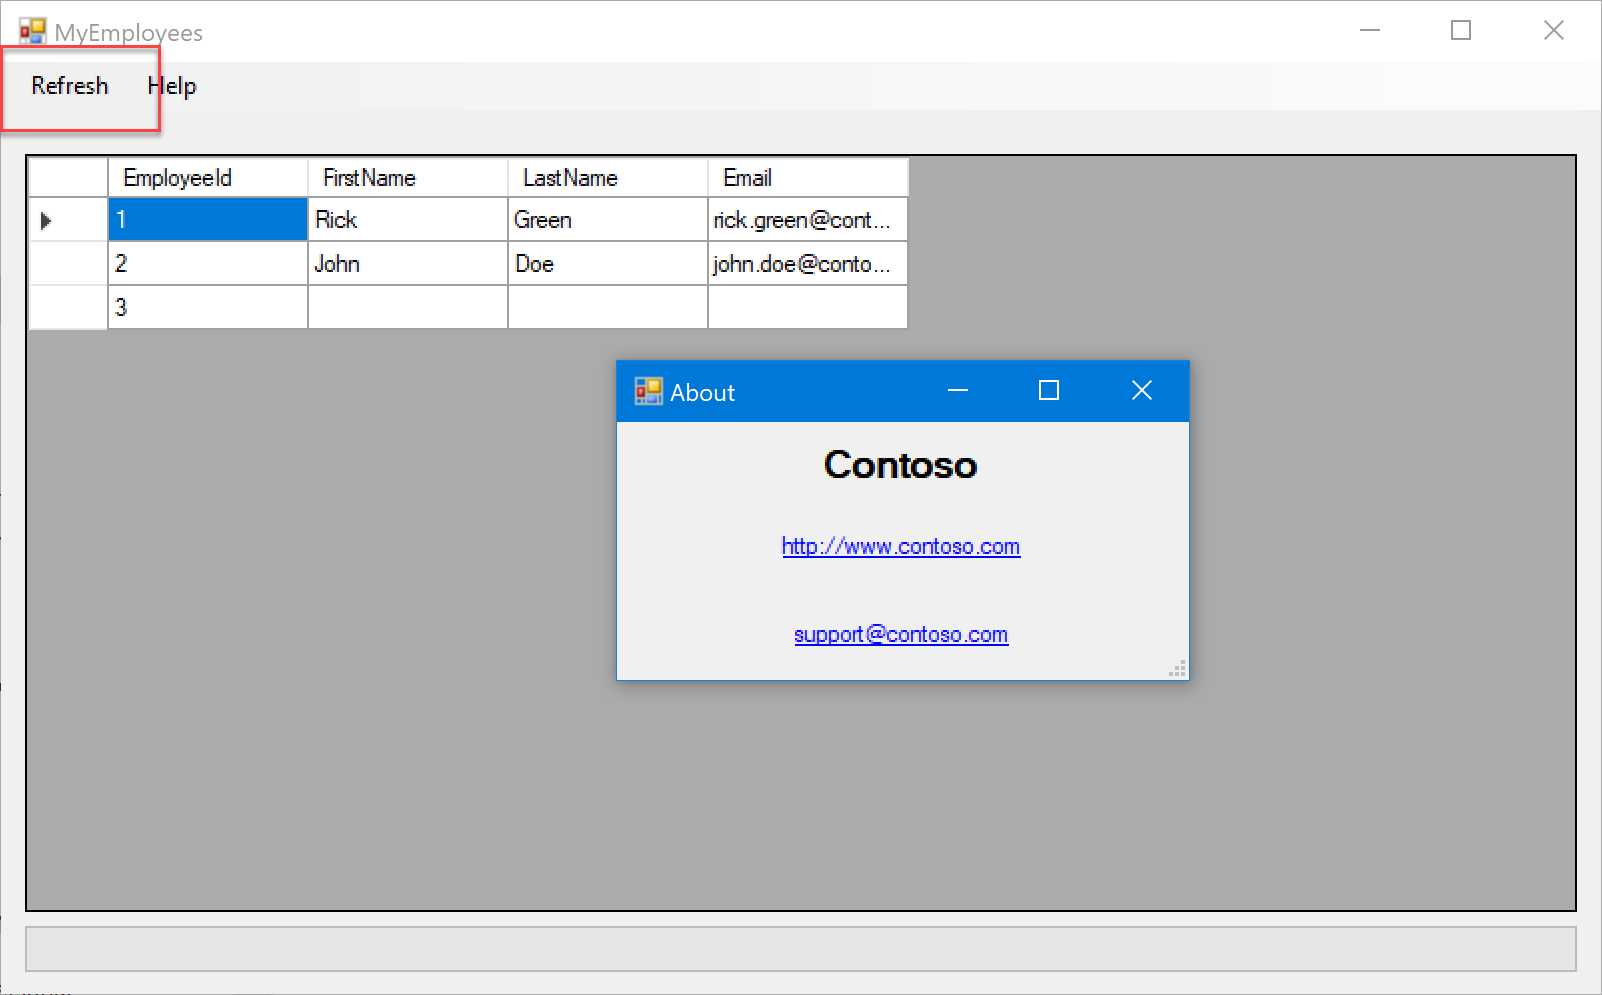Viewport: 1602px width, 995px height.
Task: Open the http://www.contoso.com link
Action: click(900, 546)
